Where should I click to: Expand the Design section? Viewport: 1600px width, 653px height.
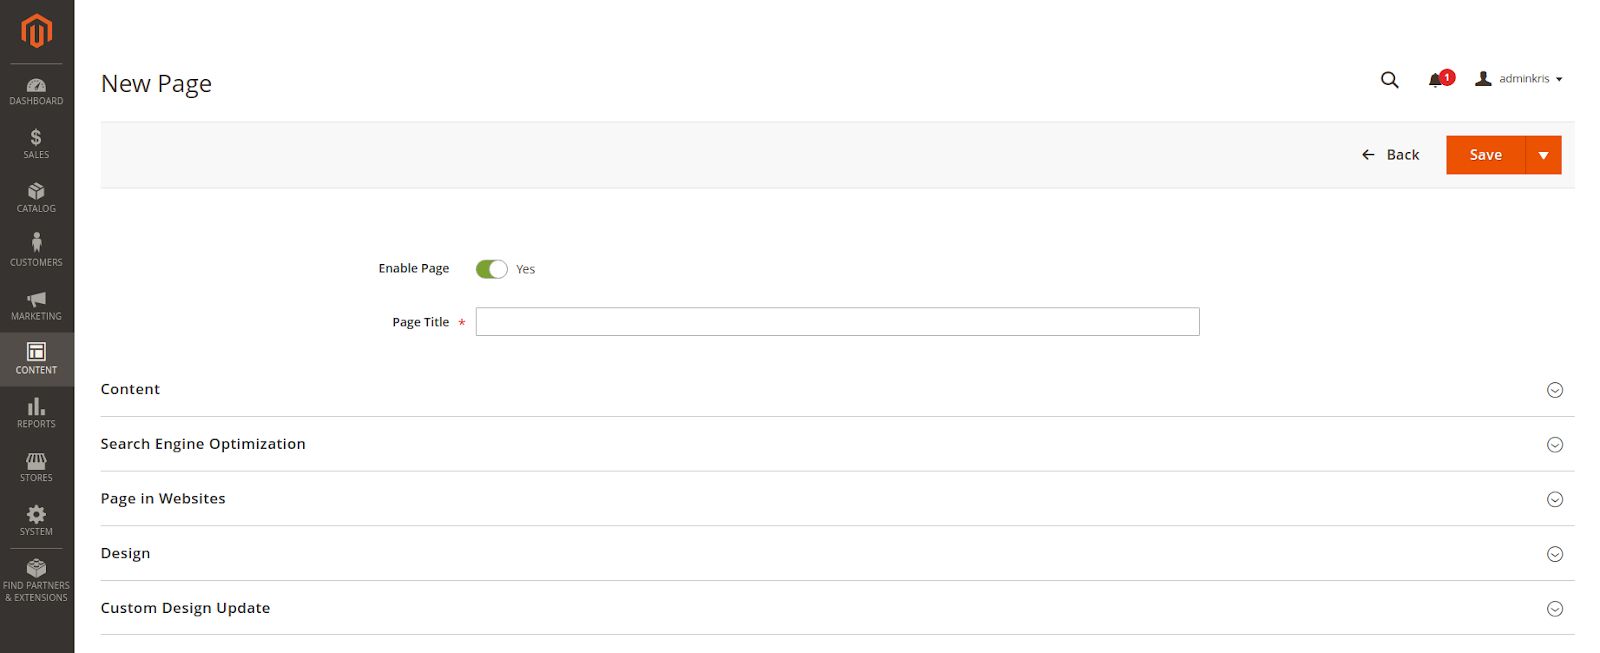tap(1554, 553)
